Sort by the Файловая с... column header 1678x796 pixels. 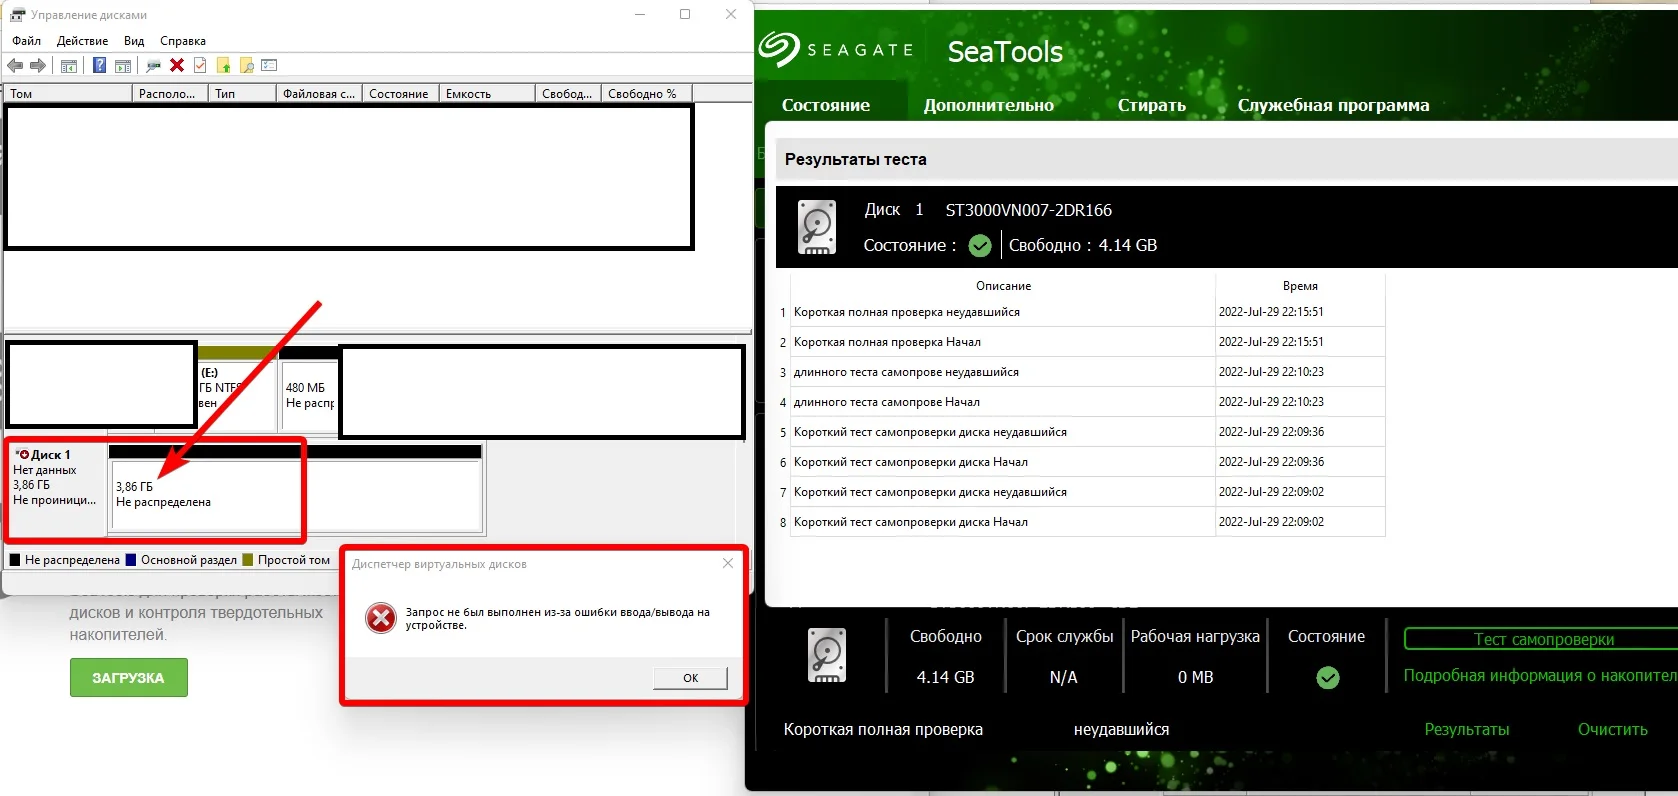pyautogui.click(x=319, y=94)
